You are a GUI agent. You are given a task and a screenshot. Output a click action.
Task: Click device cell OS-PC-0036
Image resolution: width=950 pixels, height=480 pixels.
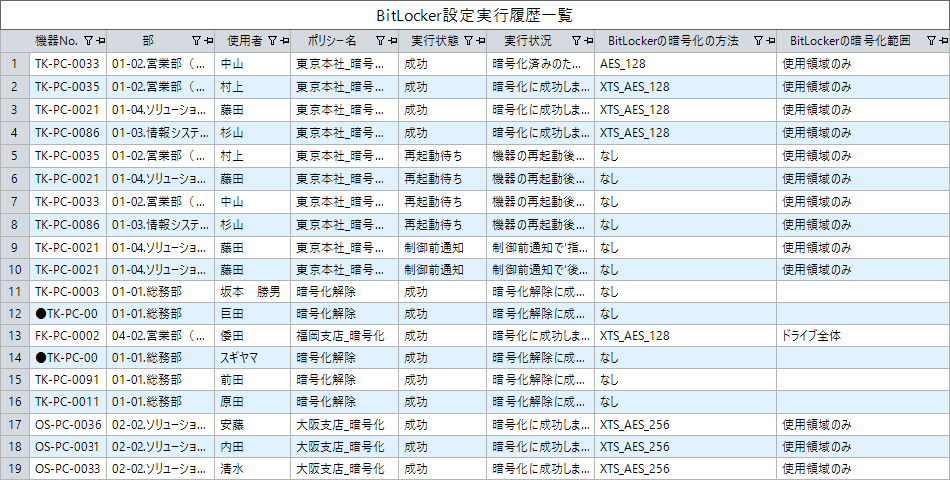[68, 424]
